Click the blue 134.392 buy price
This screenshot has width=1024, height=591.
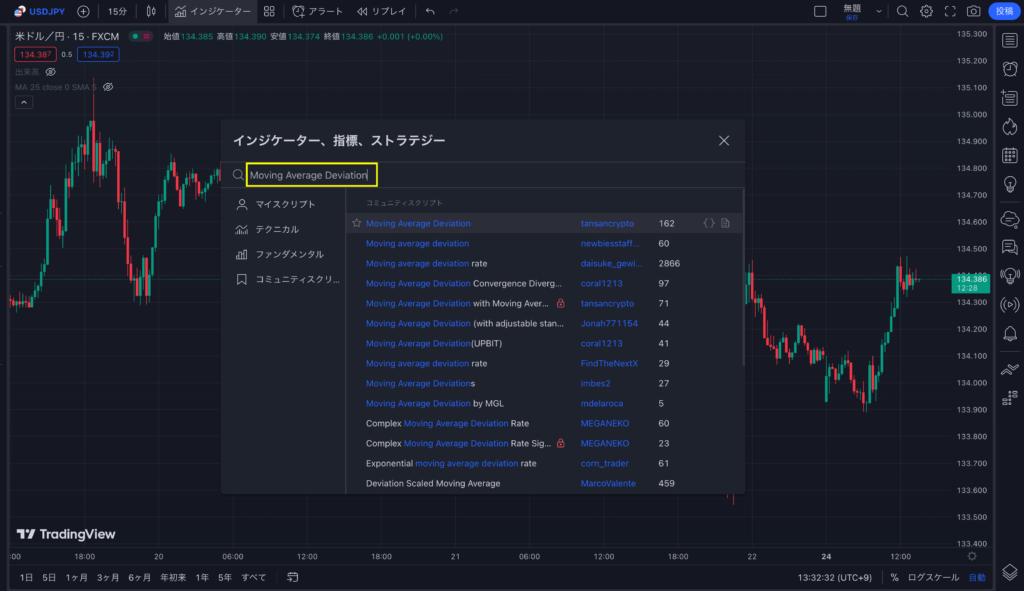(x=98, y=54)
